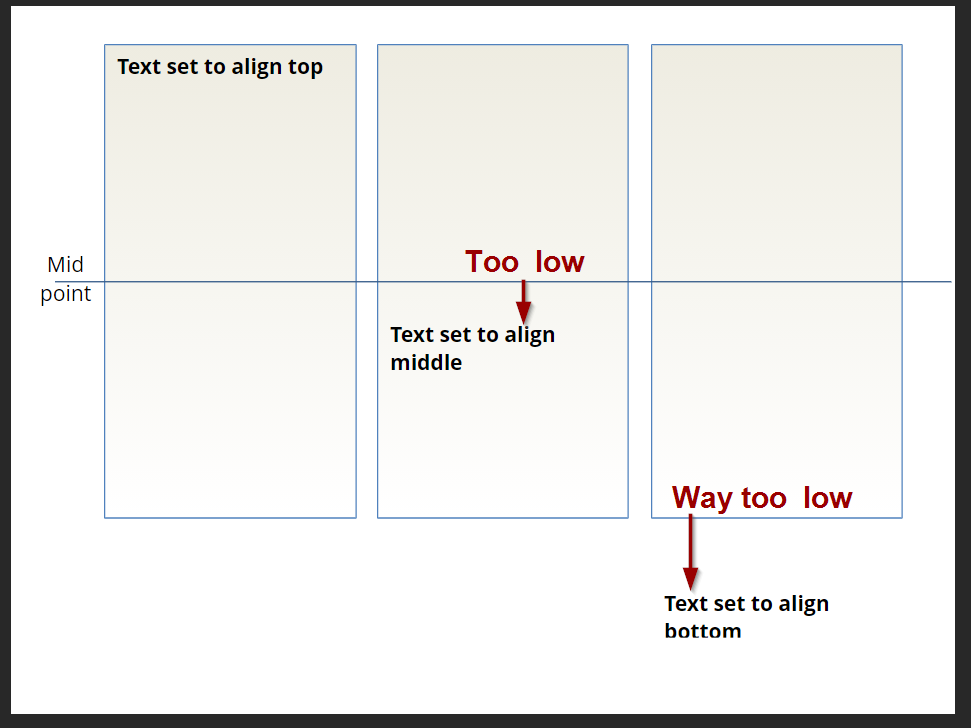Screen dimensions: 971x728
Task: Click the red "Too low" label
Action: point(524,262)
